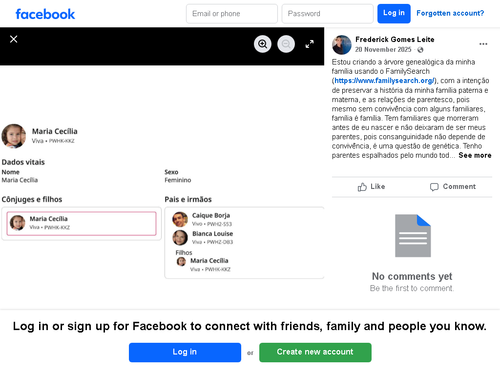Click the greyed zoom out magnifier icon

click(286, 44)
